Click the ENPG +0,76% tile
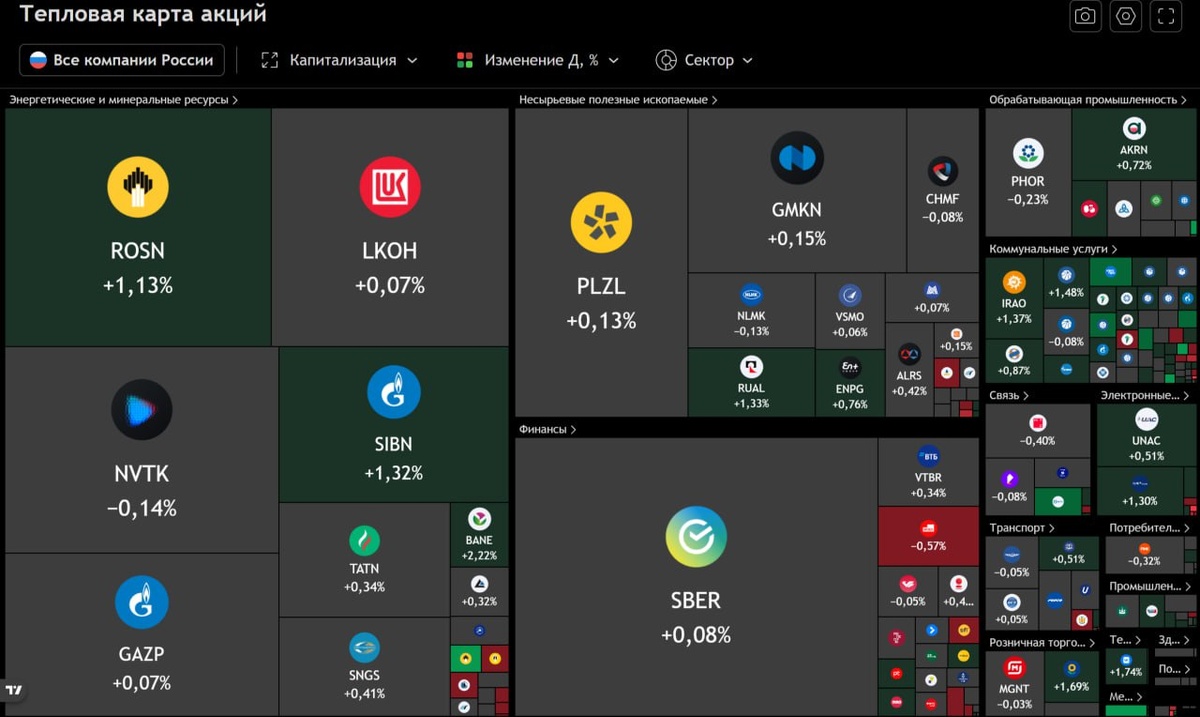This screenshot has height=717, width=1200. click(850, 383)
